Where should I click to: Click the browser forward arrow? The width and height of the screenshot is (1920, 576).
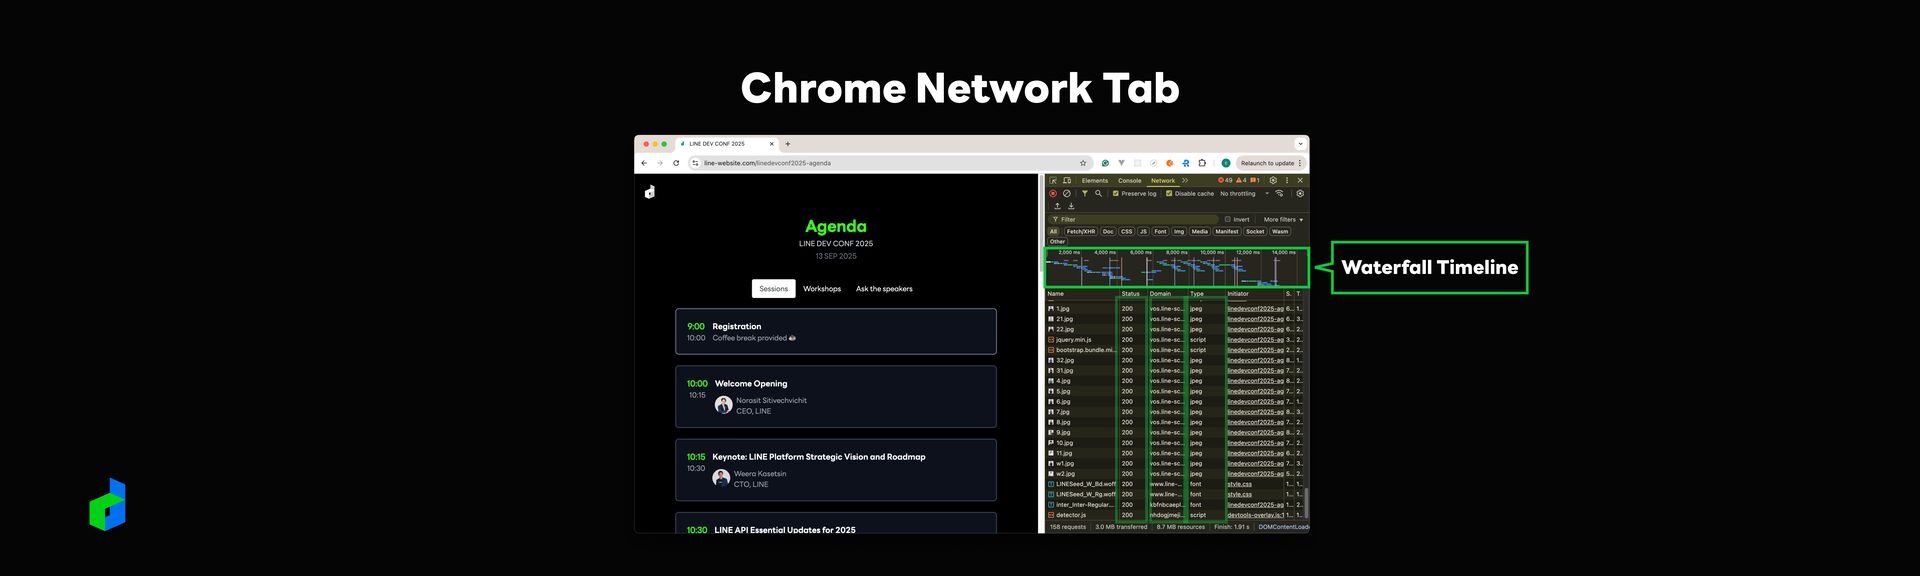pos(660,163)
